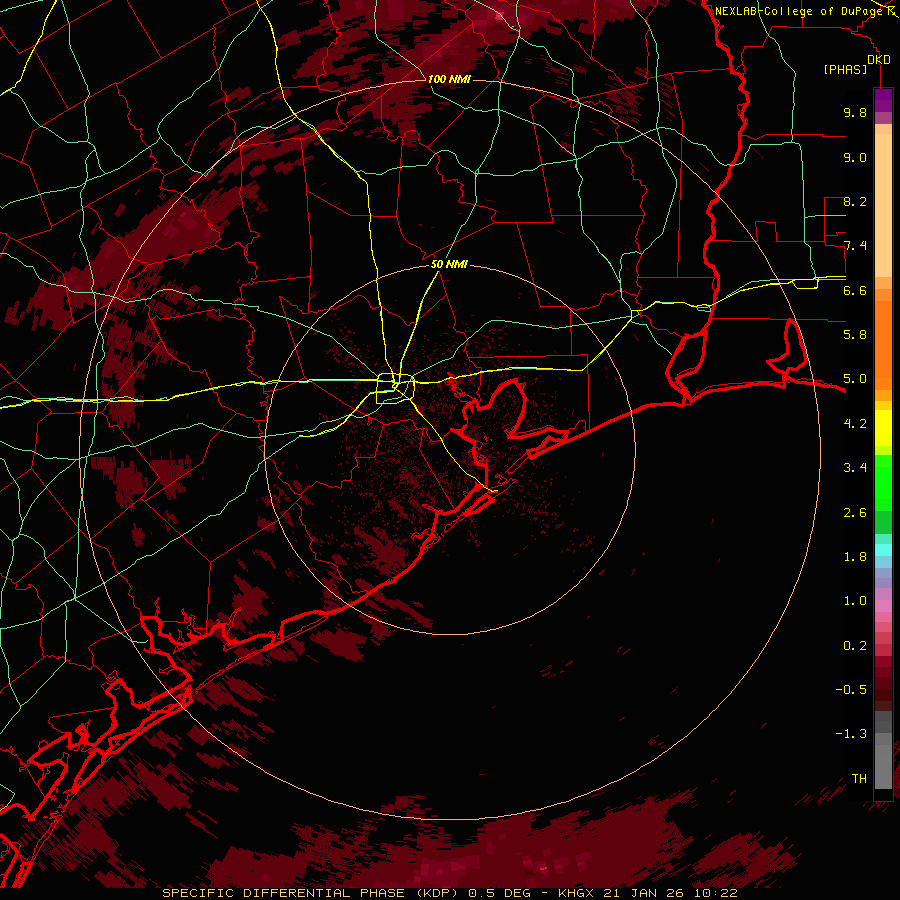This screenshot has height=900, width=900.
Task: Click the 0.2 scale value
Action: click(x=855, y=646)
